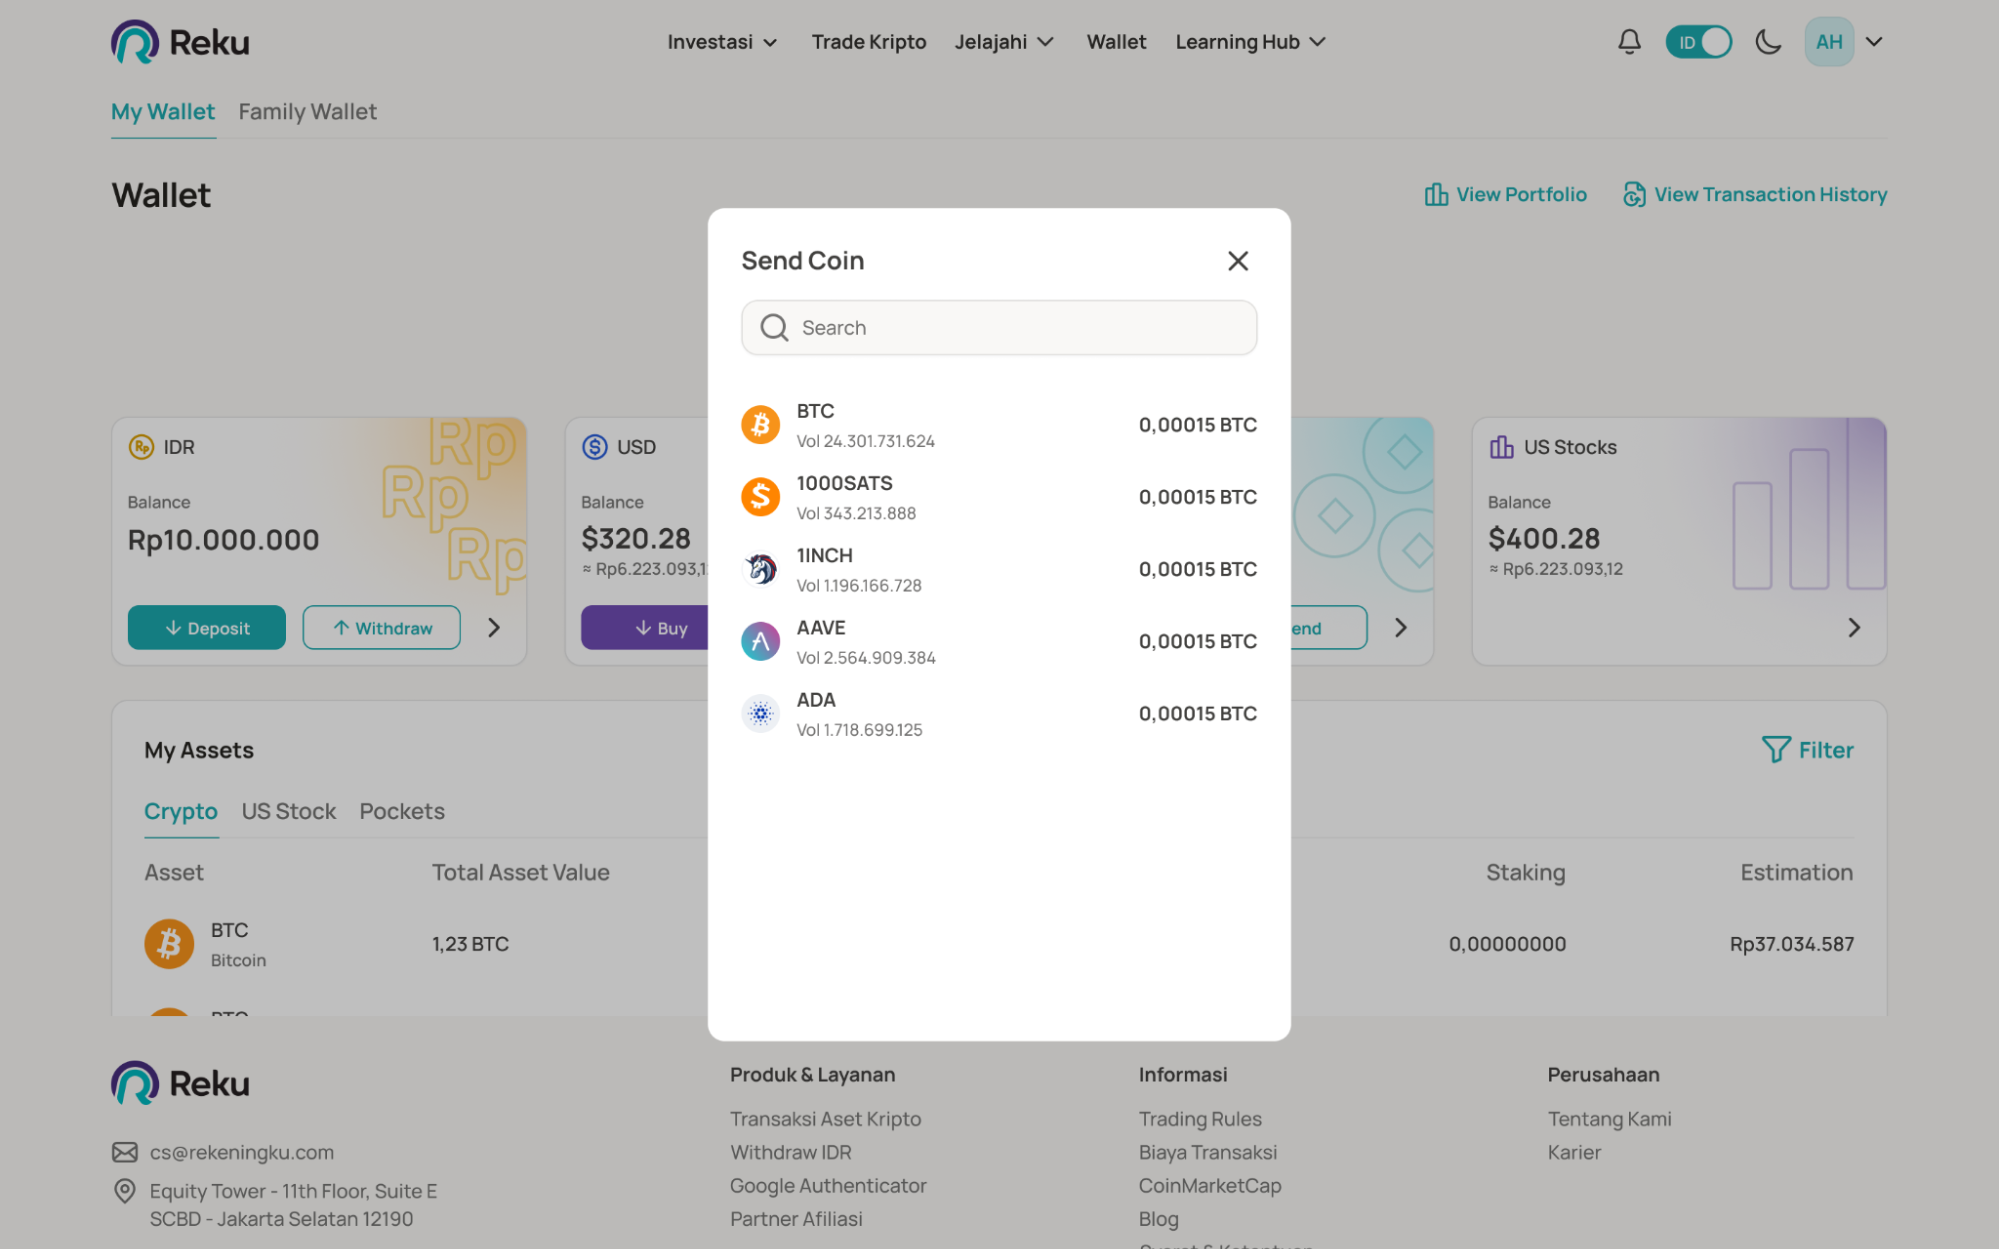Viewport: 1999px width, 1250px height.
Task: Click the Reku logo in top left
Action: coord(178,41)
